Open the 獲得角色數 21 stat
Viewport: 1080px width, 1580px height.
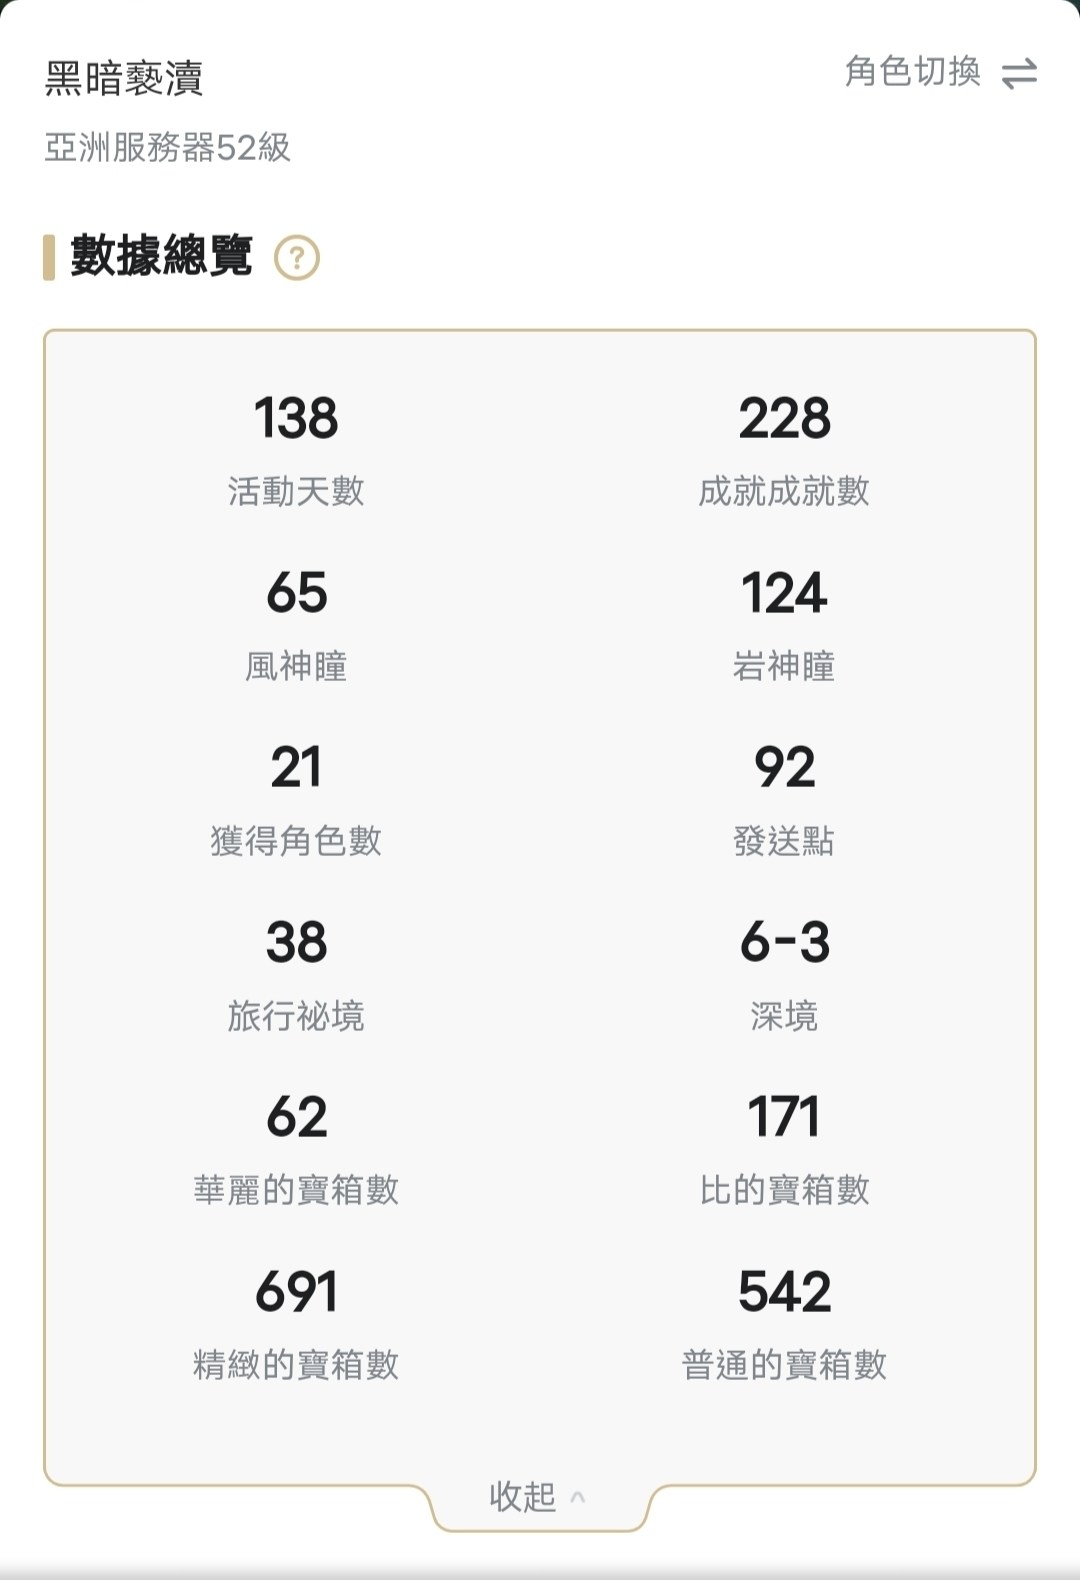tap(296, 798)
